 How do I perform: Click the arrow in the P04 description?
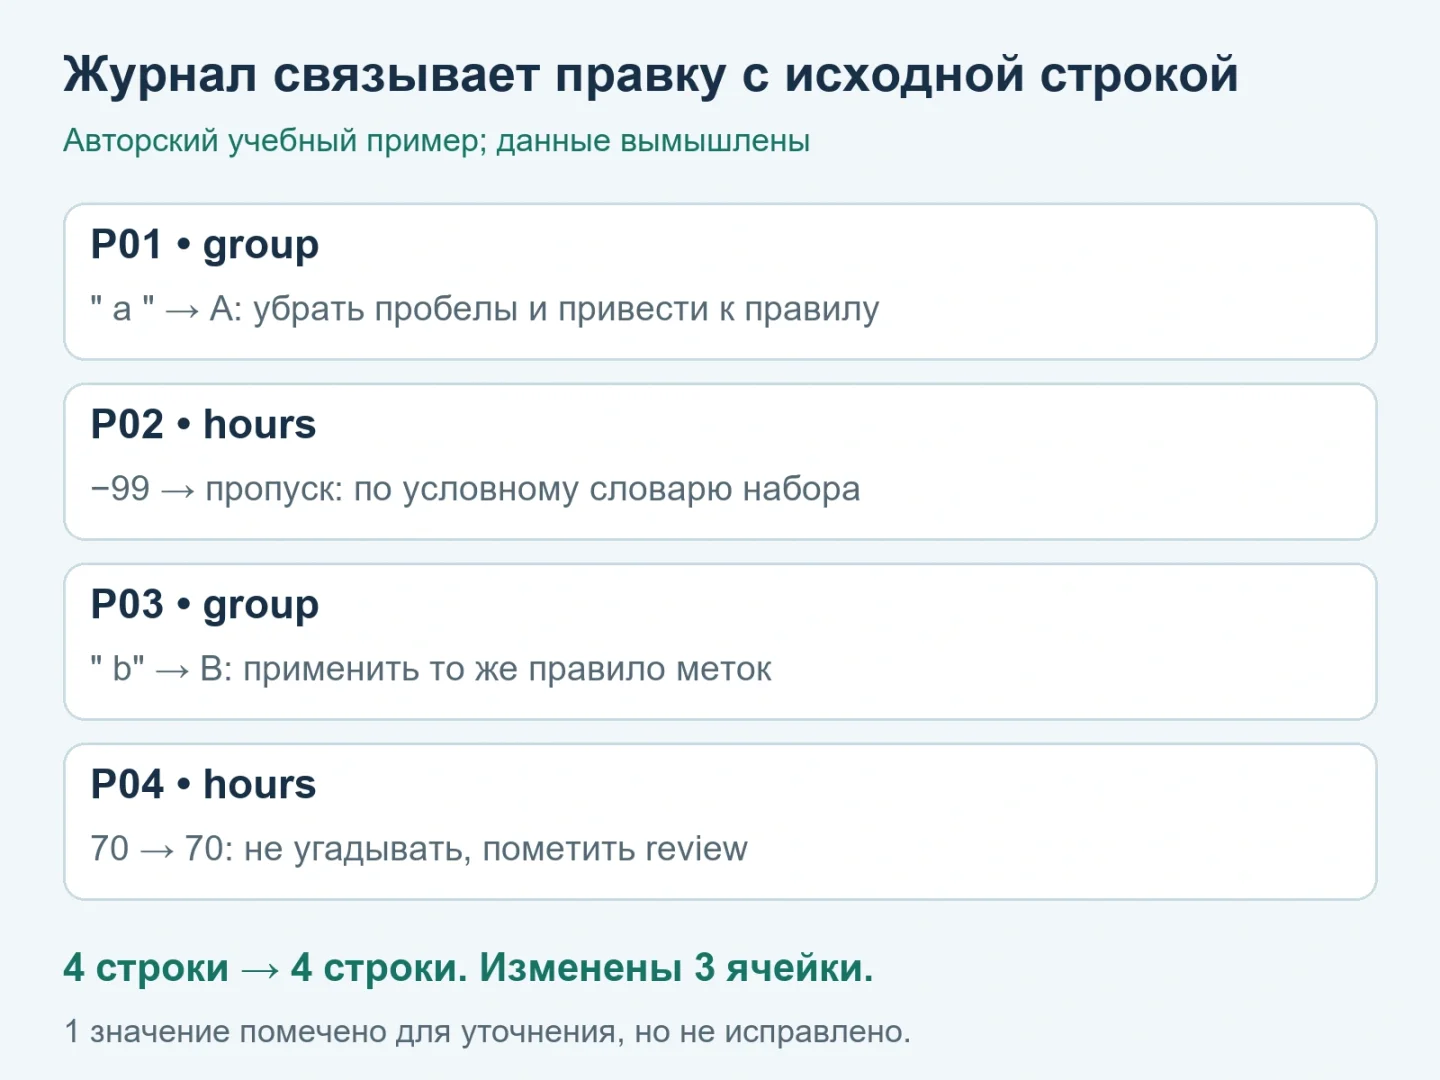(157, 851)
